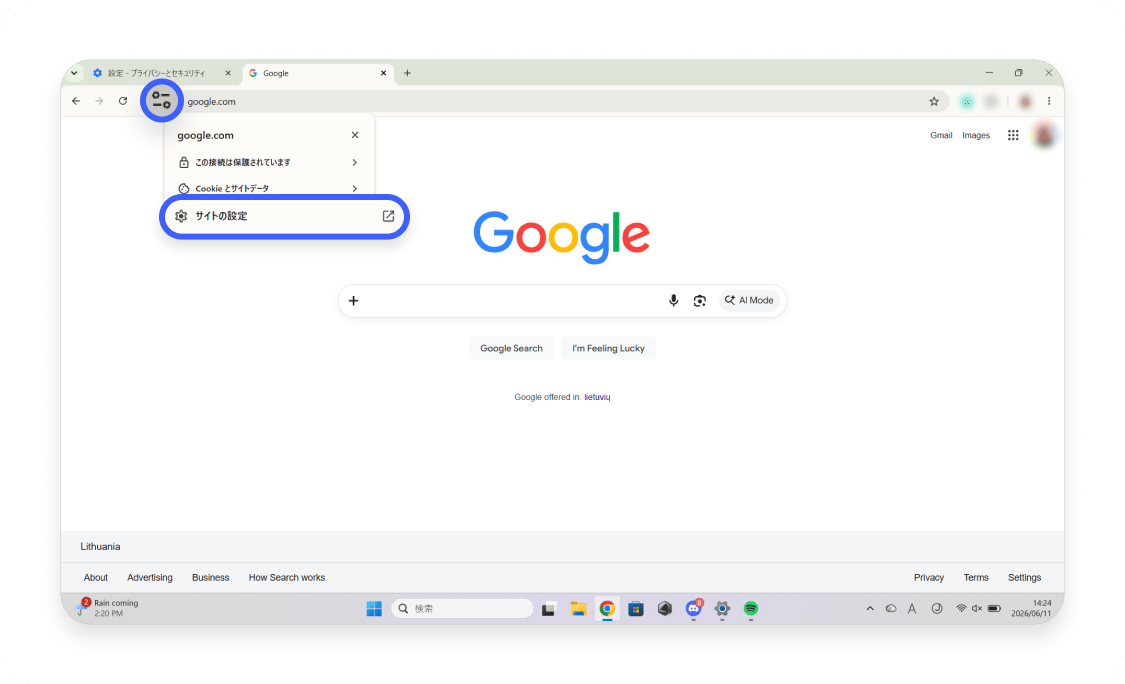Open the Privacy footer link
Viewport: 1125px width, 684px height.
click(x=928, y=578)
